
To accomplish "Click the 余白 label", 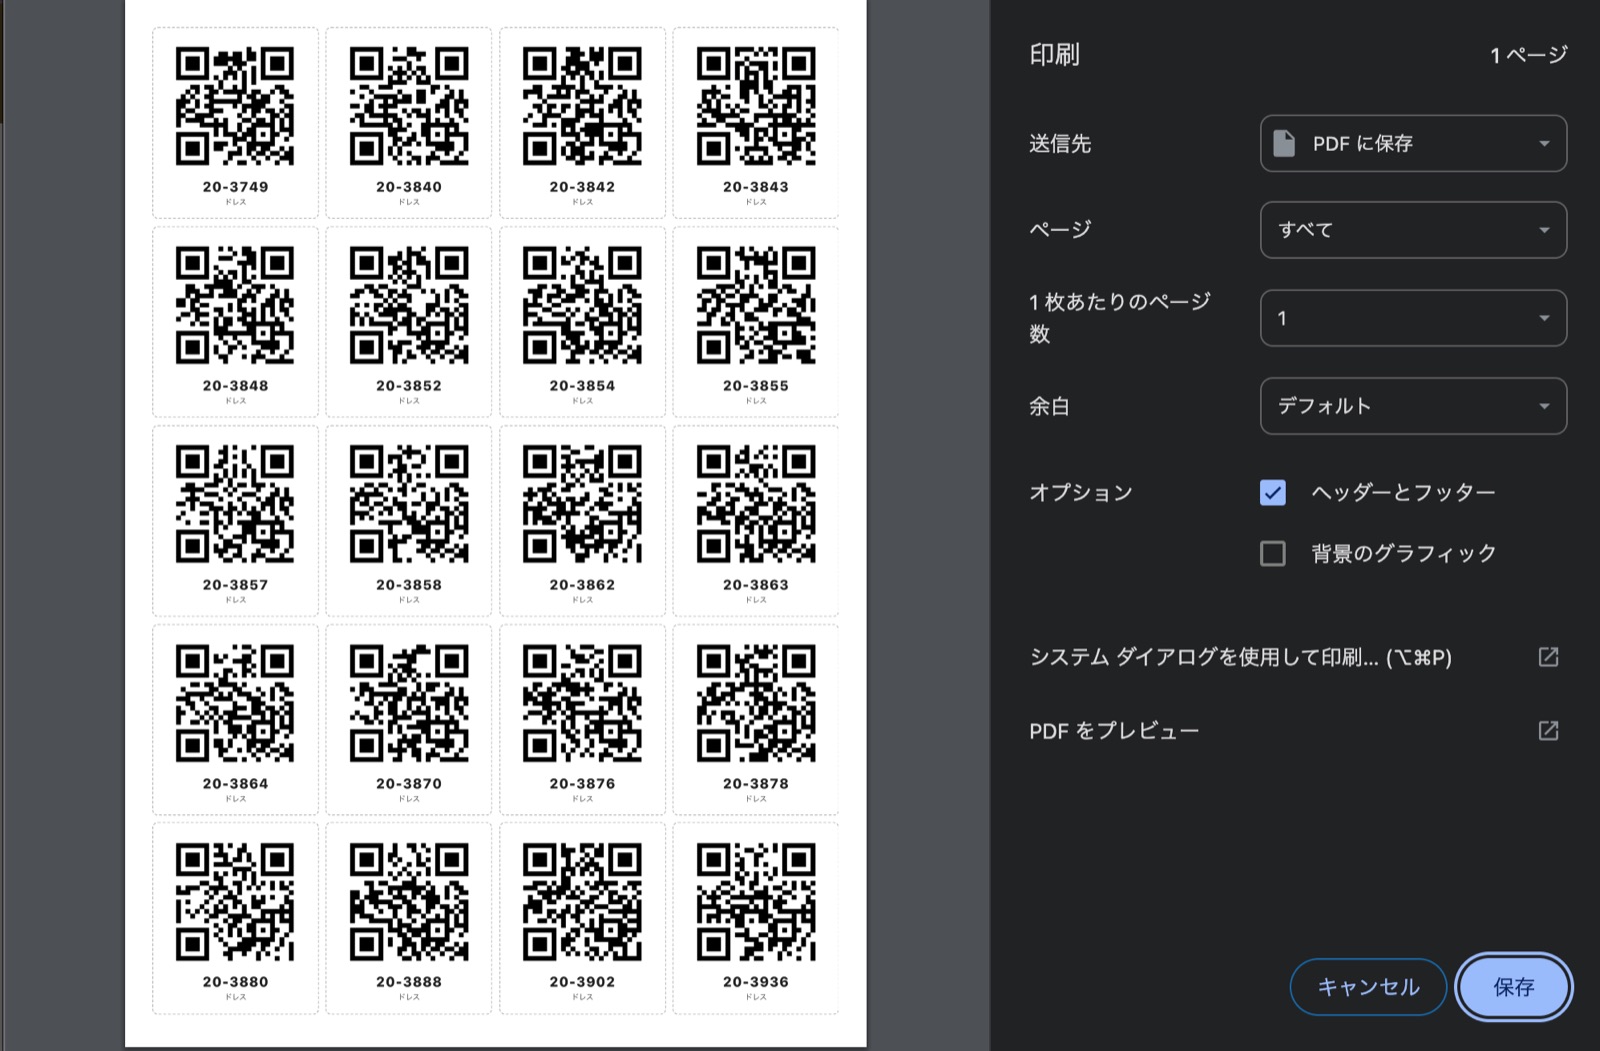I will pos(1050,406).
